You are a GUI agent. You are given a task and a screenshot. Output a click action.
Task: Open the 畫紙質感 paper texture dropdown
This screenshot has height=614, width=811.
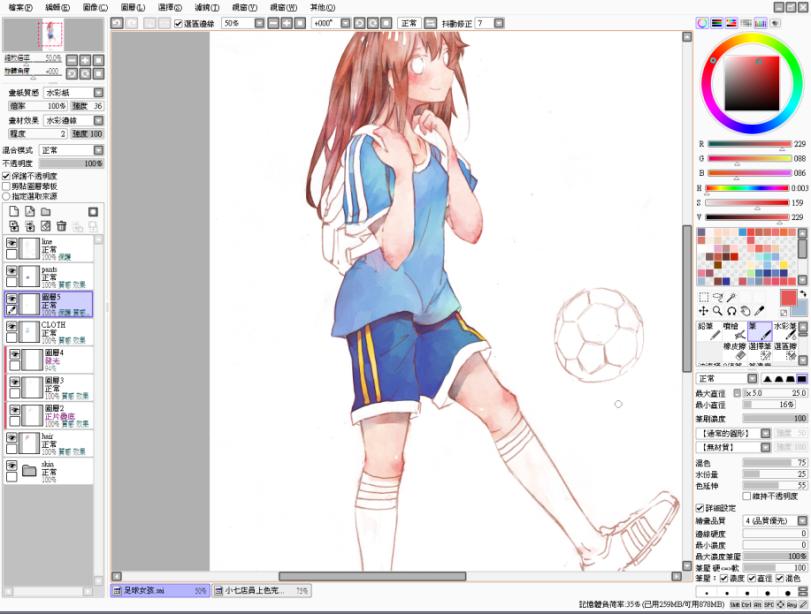click(98, 93)
